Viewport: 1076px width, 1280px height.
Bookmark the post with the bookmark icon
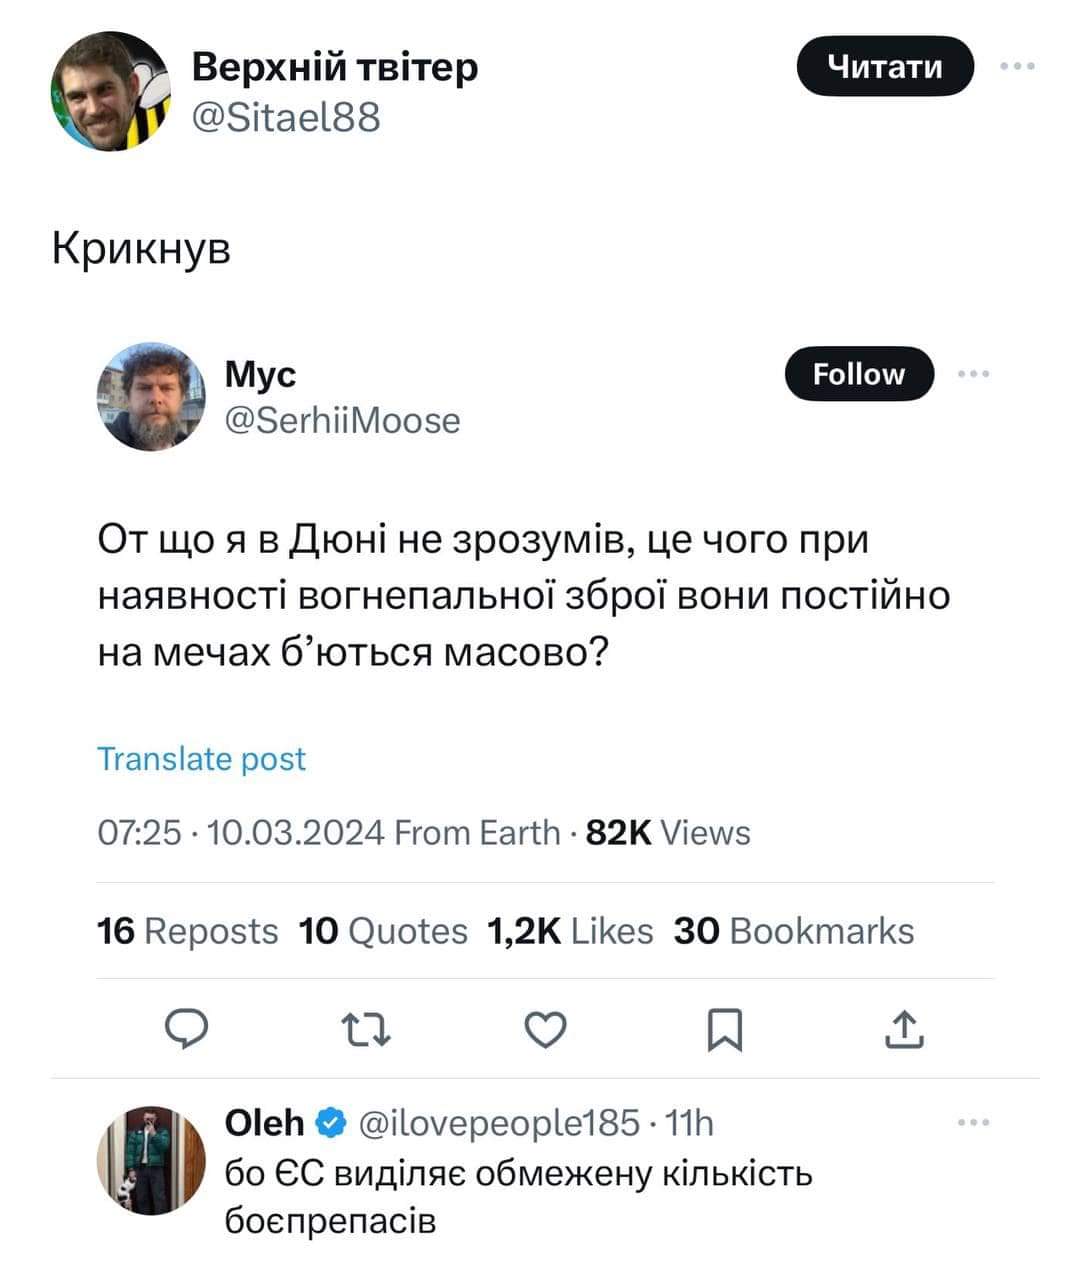(724, 1030)
